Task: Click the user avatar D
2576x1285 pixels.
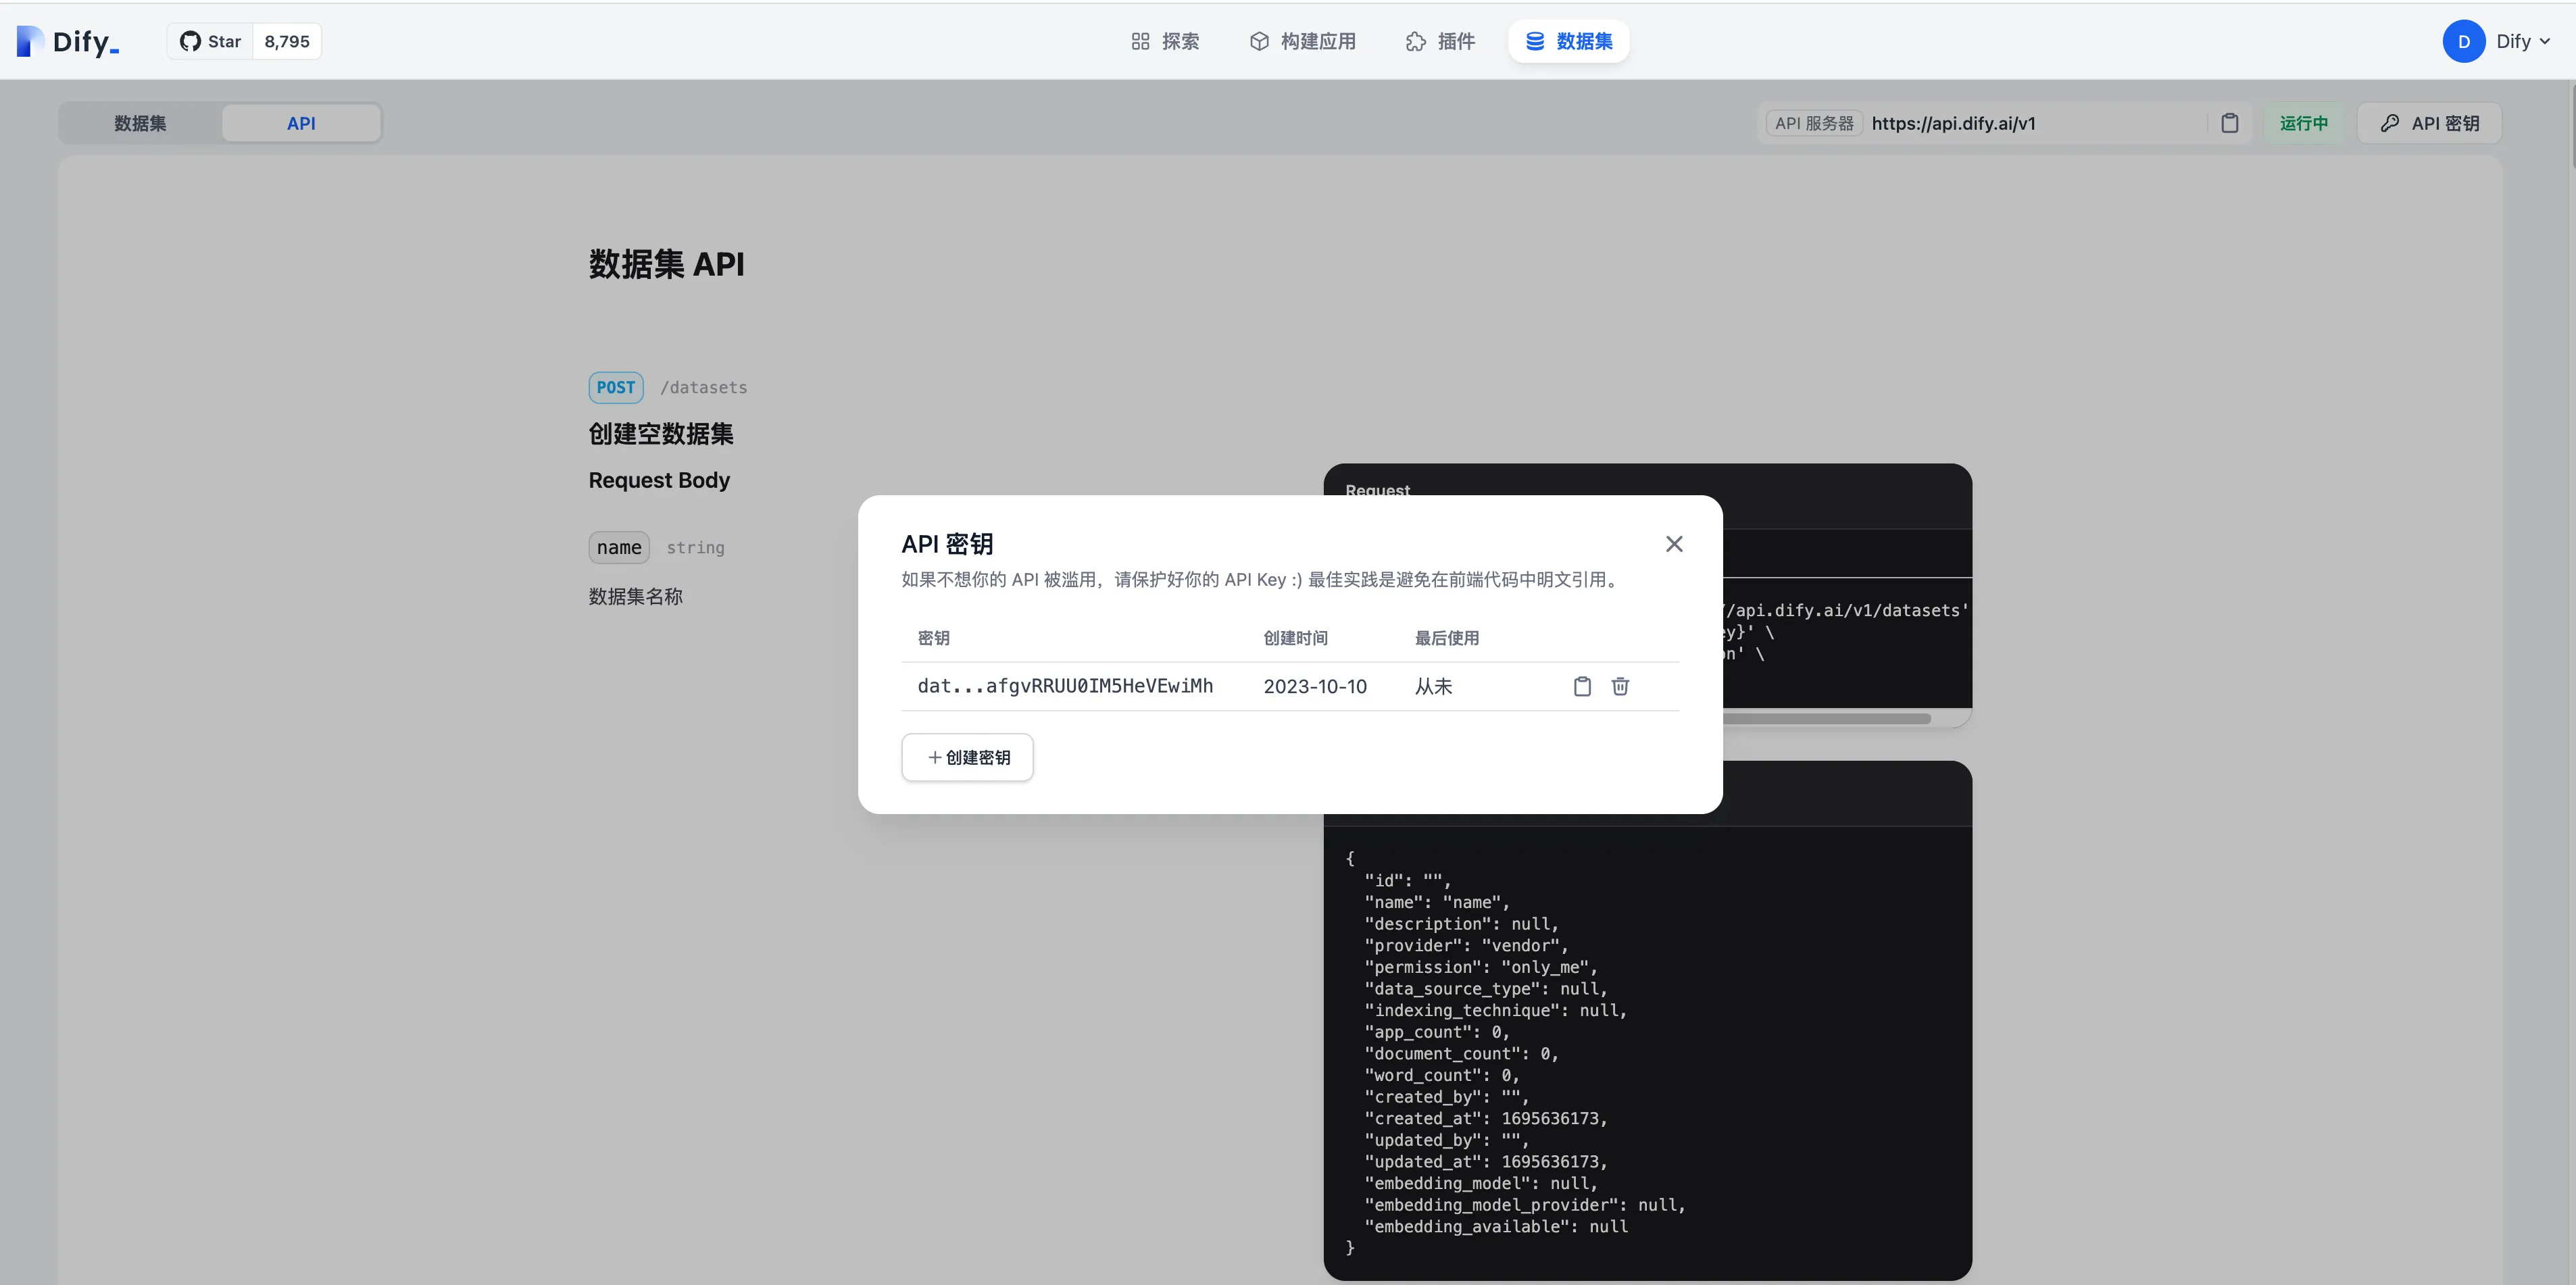Action: (2463, 41)
